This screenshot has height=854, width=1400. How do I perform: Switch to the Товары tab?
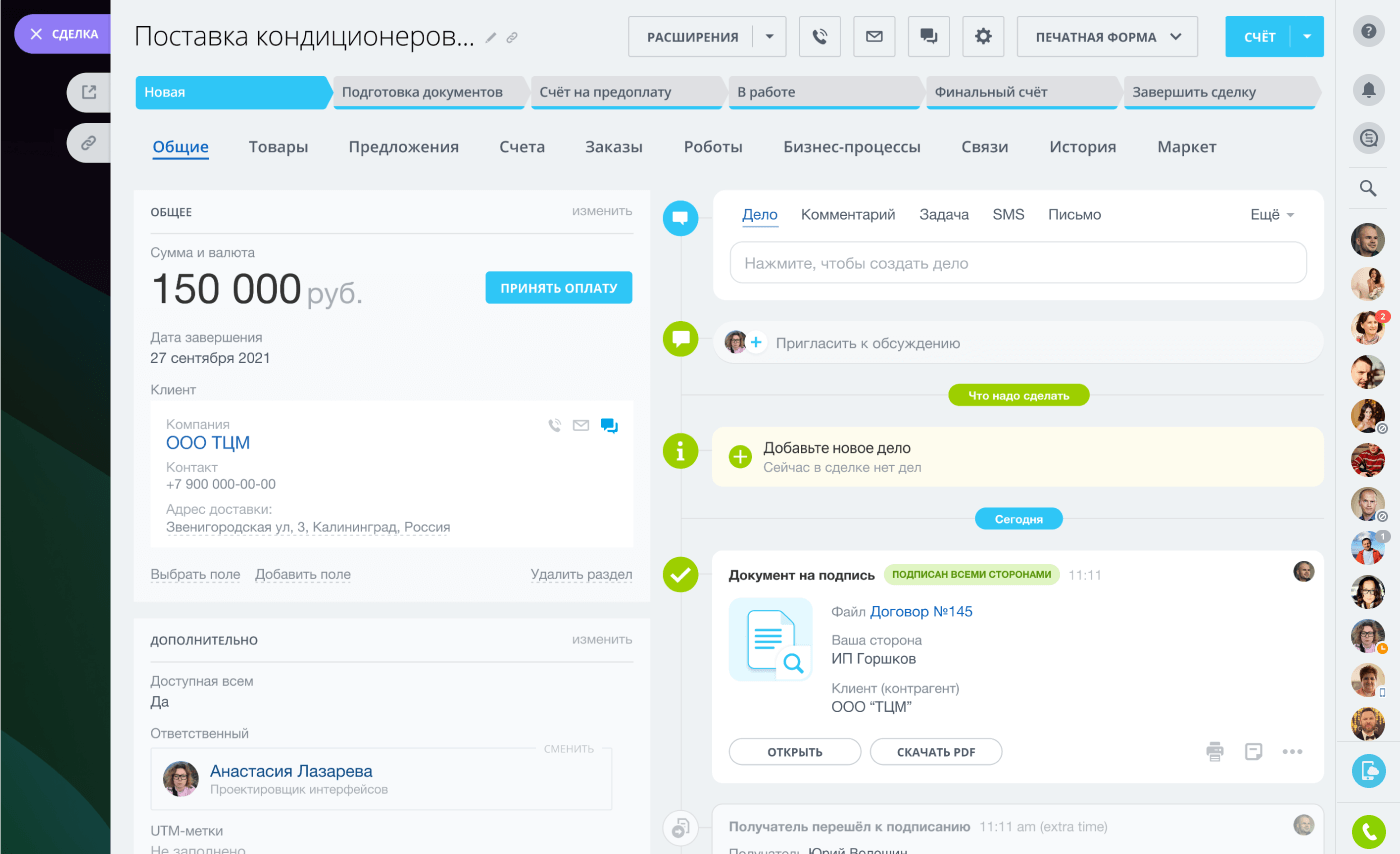click(x=278, y=147)
